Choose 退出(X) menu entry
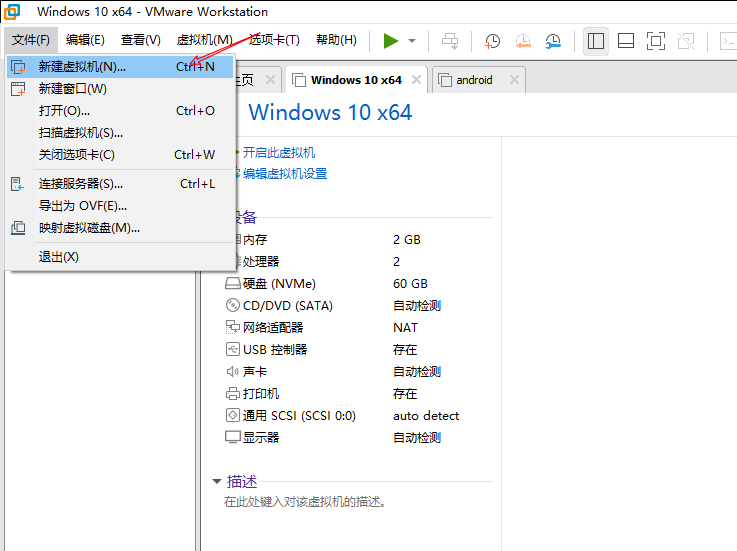Screen dimensions: 737x551 120,257
